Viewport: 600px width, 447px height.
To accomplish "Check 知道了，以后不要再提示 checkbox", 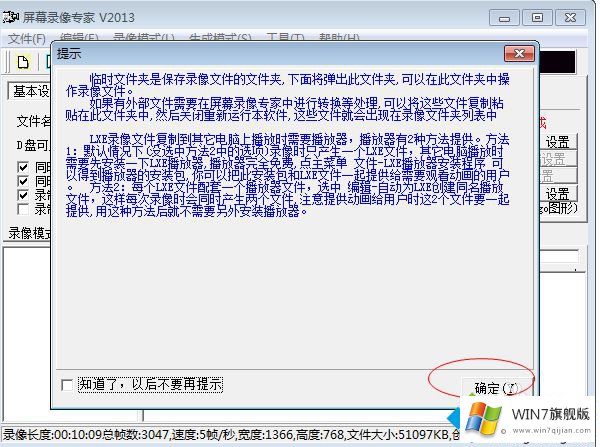I will [x=66, y=385].
